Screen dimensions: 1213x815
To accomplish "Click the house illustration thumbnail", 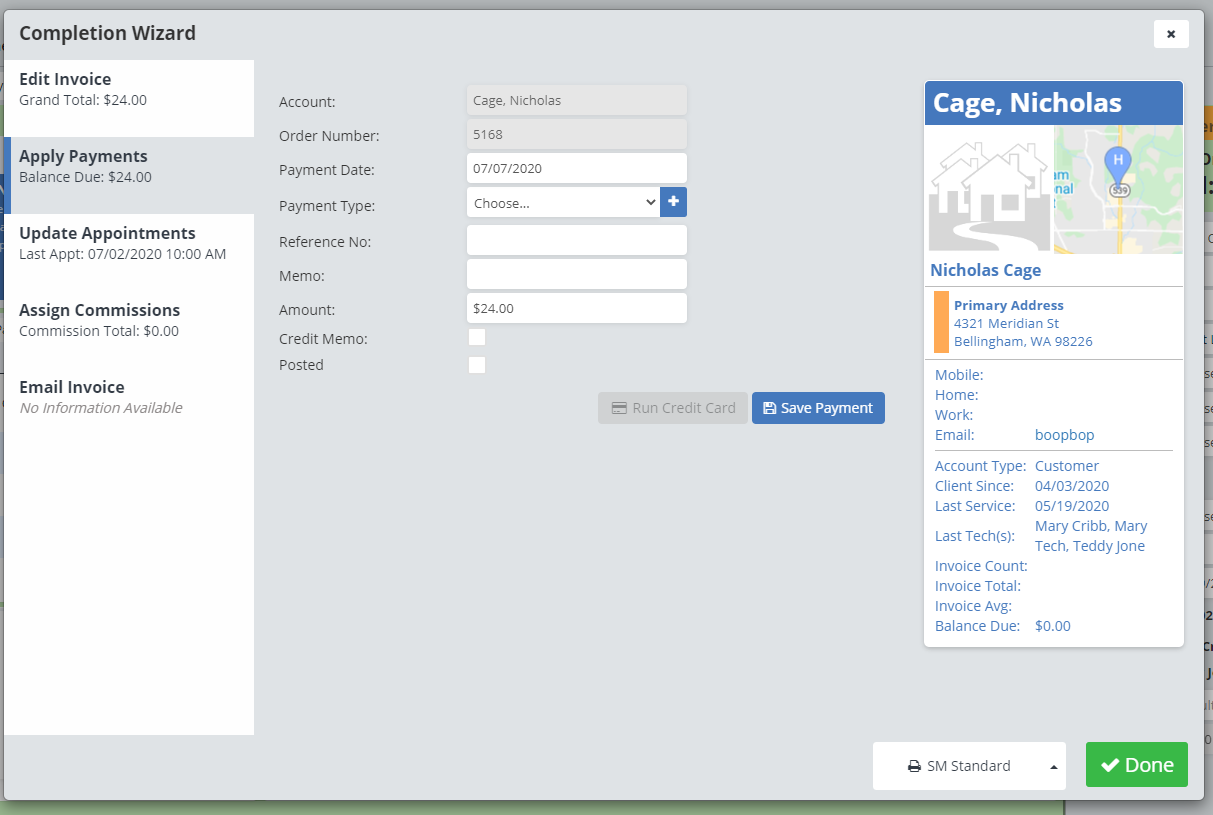I will (989, 190).
